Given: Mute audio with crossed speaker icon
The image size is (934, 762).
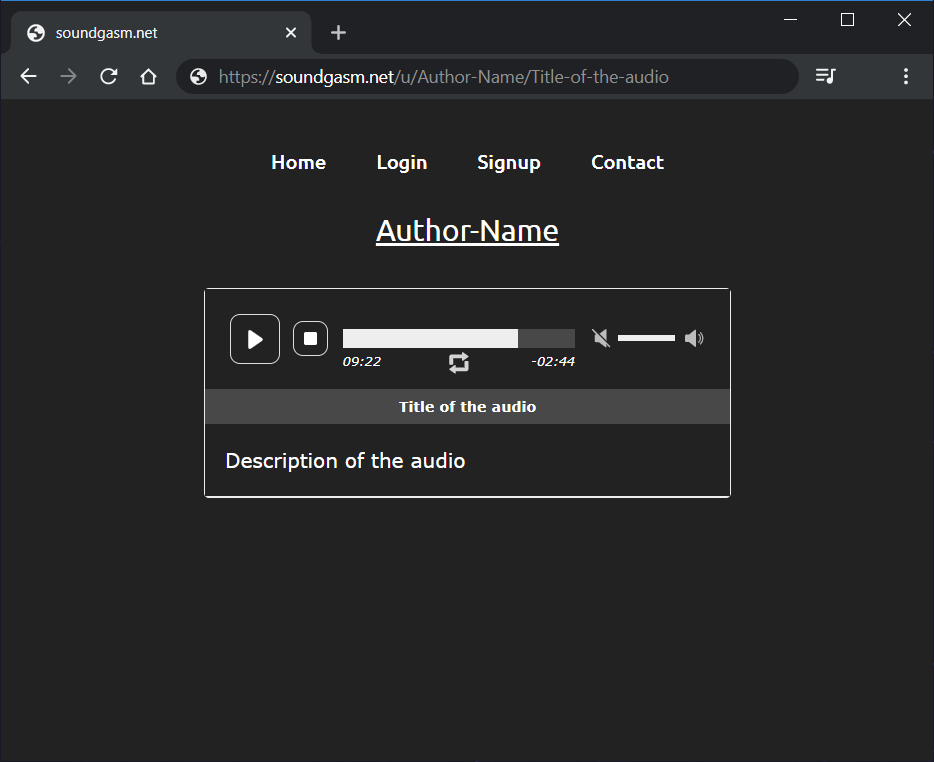Looking at the screenshot, I should point(601,338).
